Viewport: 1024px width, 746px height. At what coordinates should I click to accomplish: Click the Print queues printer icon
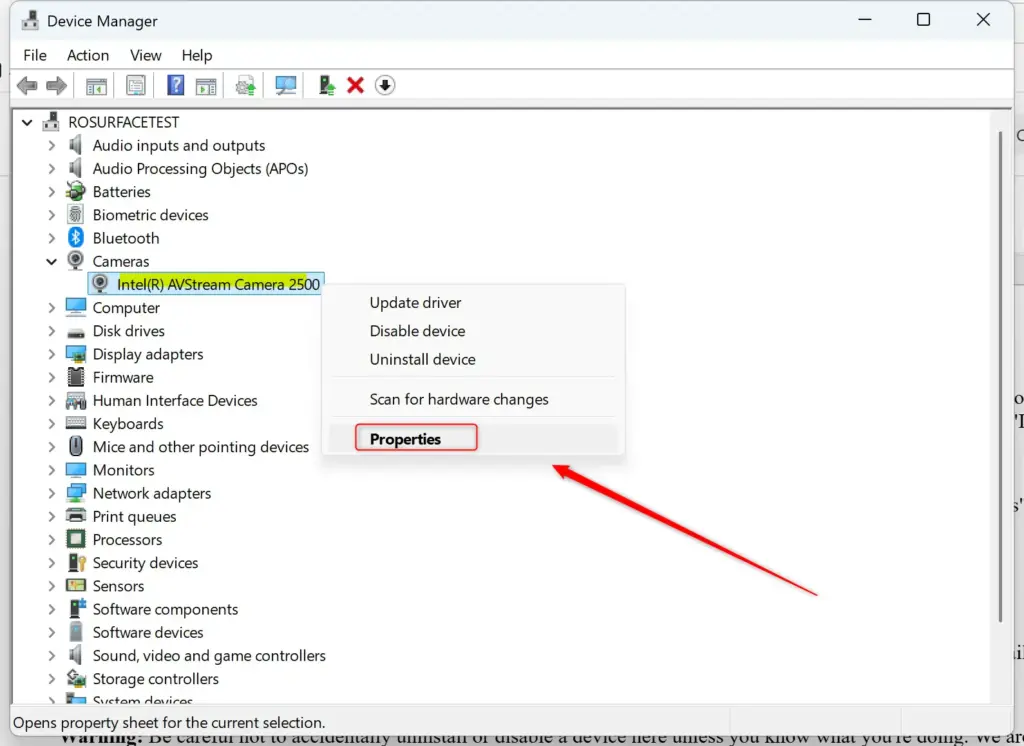pyautogui.click(x=76, y=516)
